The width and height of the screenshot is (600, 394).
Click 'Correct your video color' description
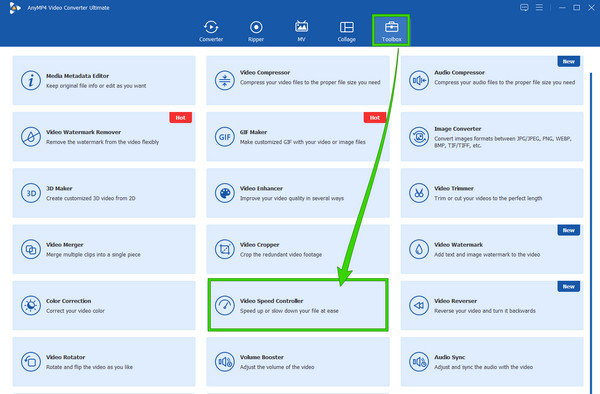[75, 311]
